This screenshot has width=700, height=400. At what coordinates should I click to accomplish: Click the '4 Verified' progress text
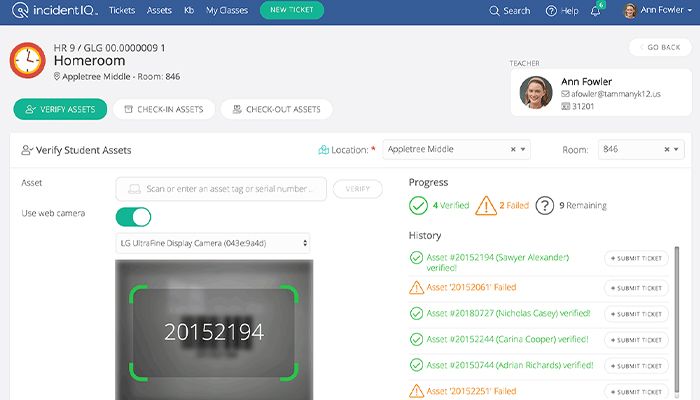pyautogui.click(x=451, y=205)
